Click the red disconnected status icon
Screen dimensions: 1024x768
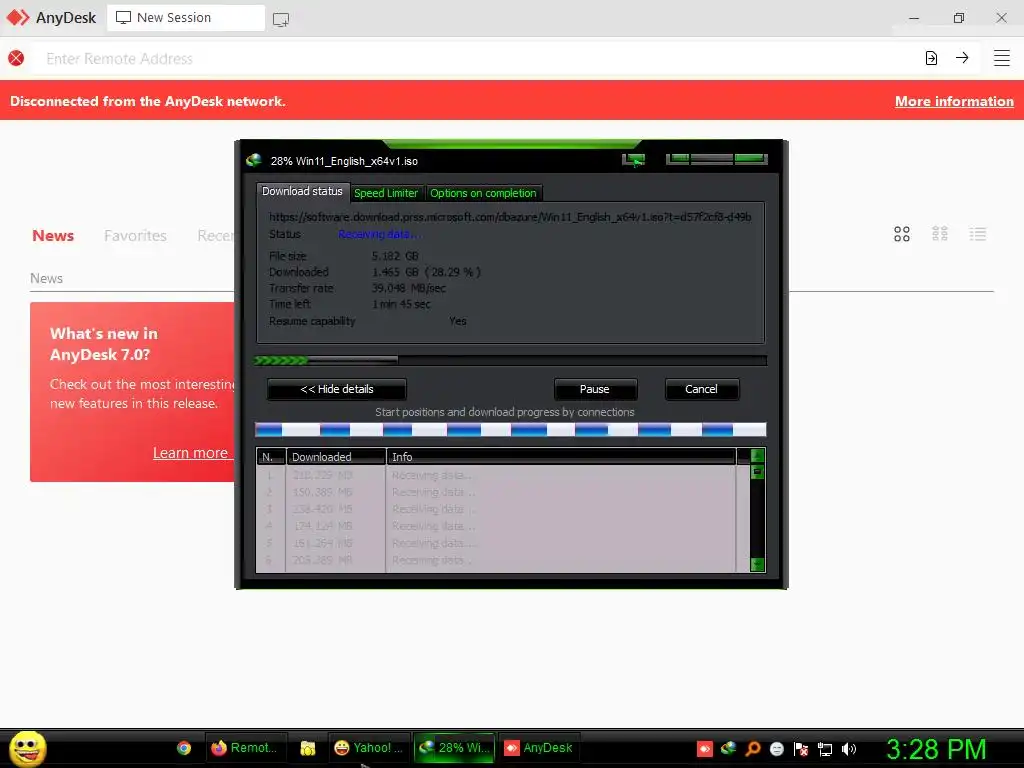(16, 58)
